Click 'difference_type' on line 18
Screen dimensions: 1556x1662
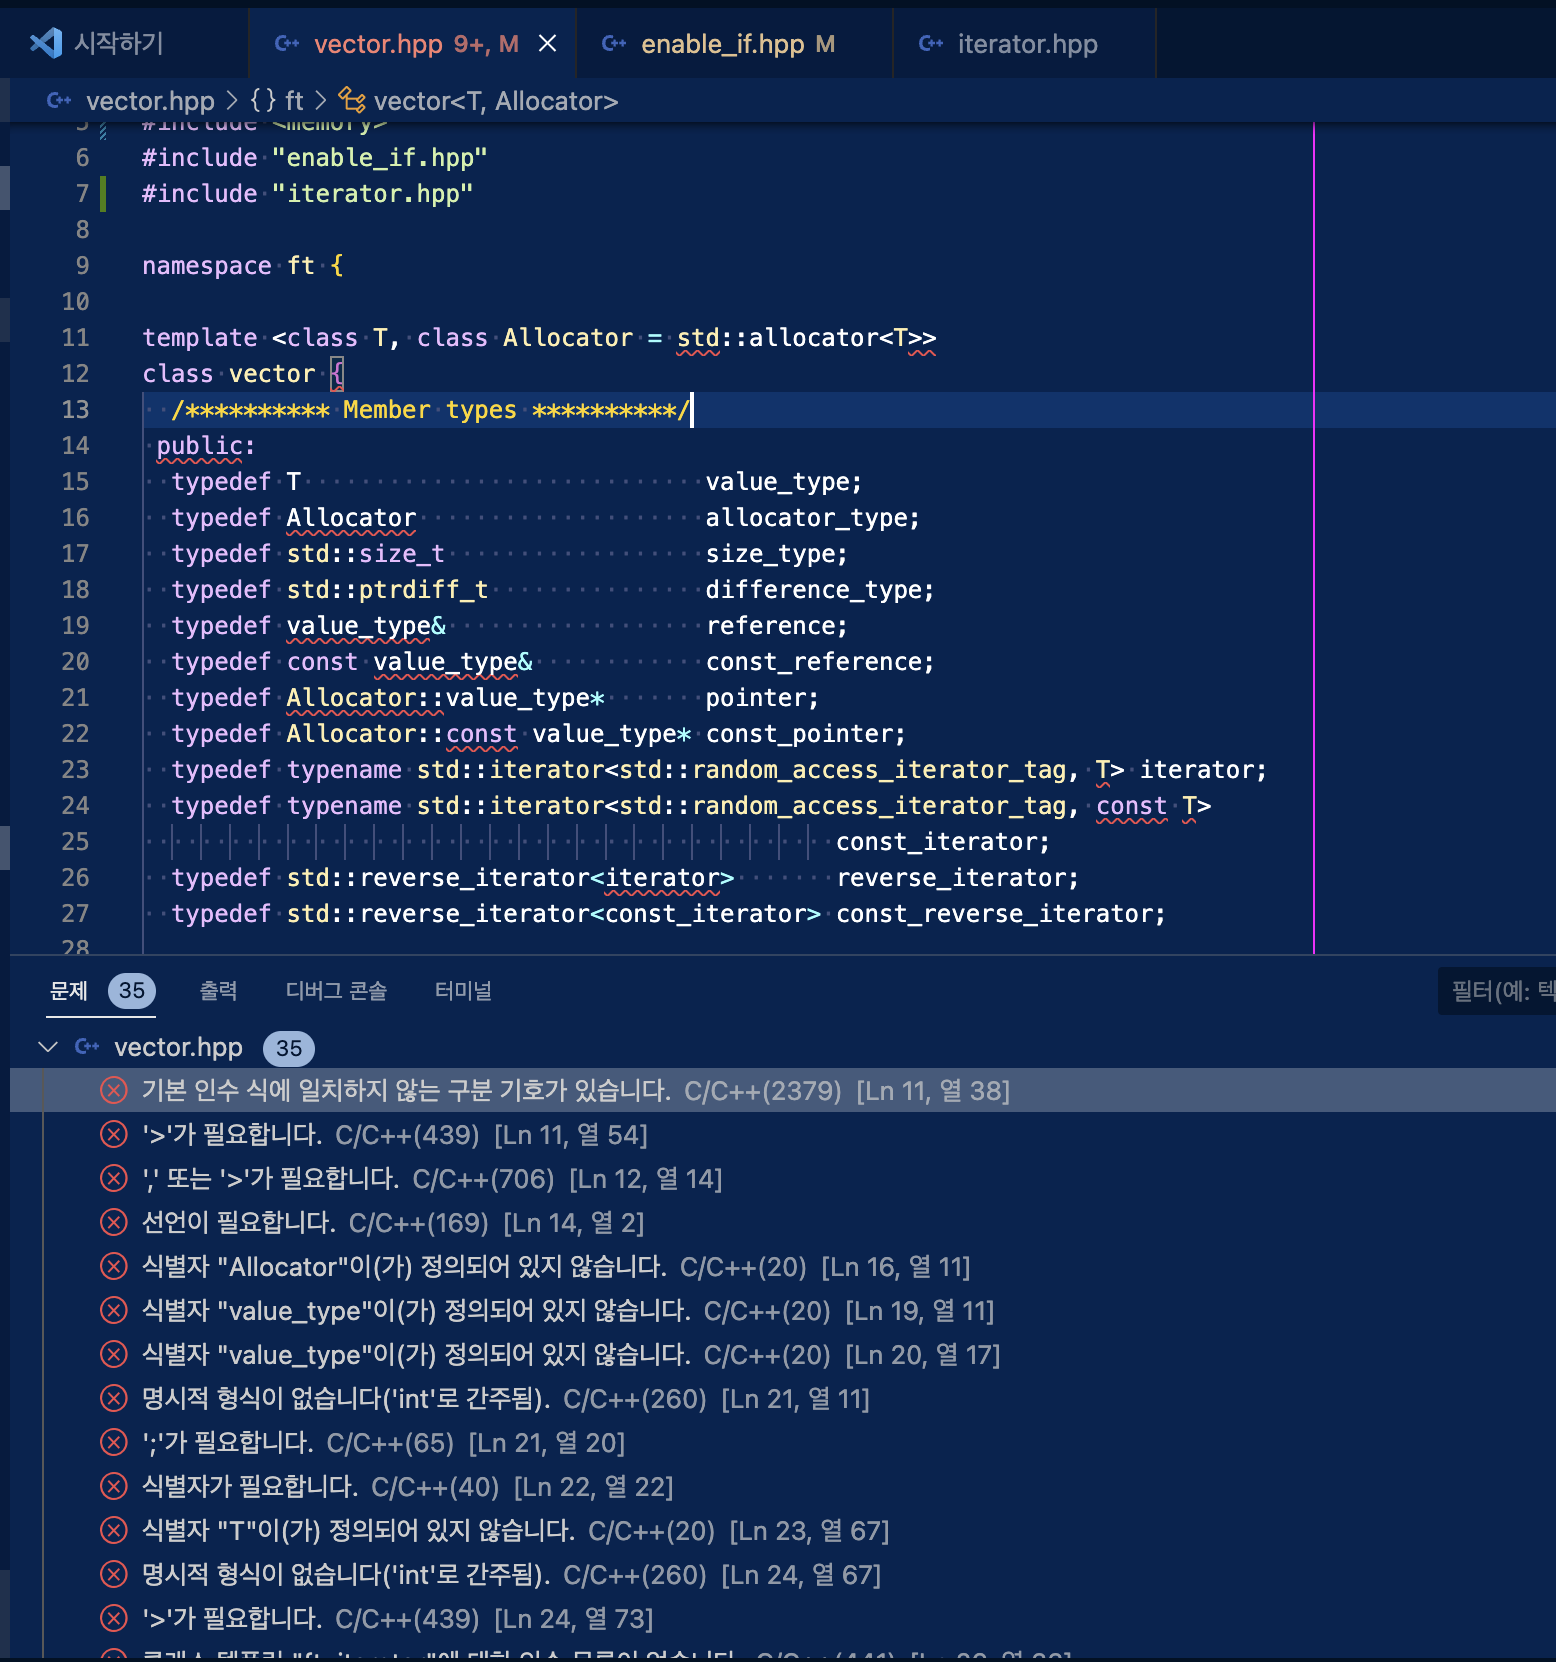pyautogui.click(x=813, y=590)
